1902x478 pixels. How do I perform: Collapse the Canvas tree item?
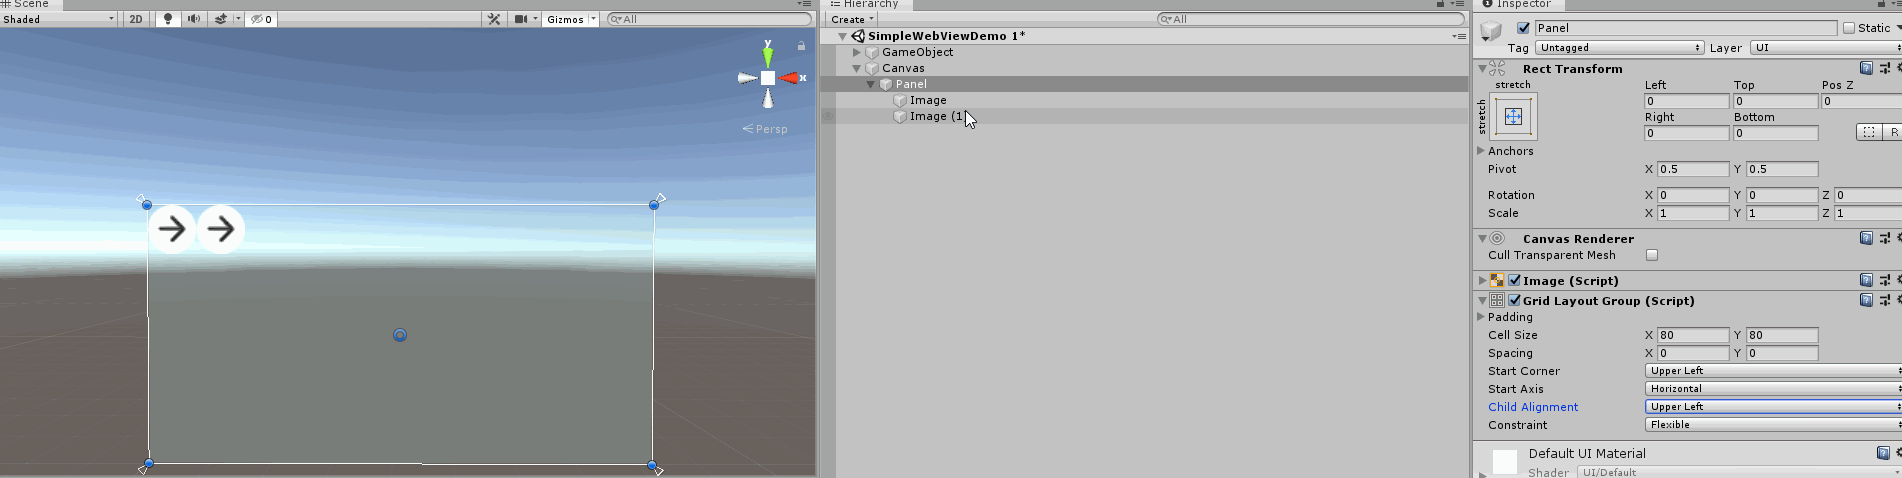click(x=857, y=68)
